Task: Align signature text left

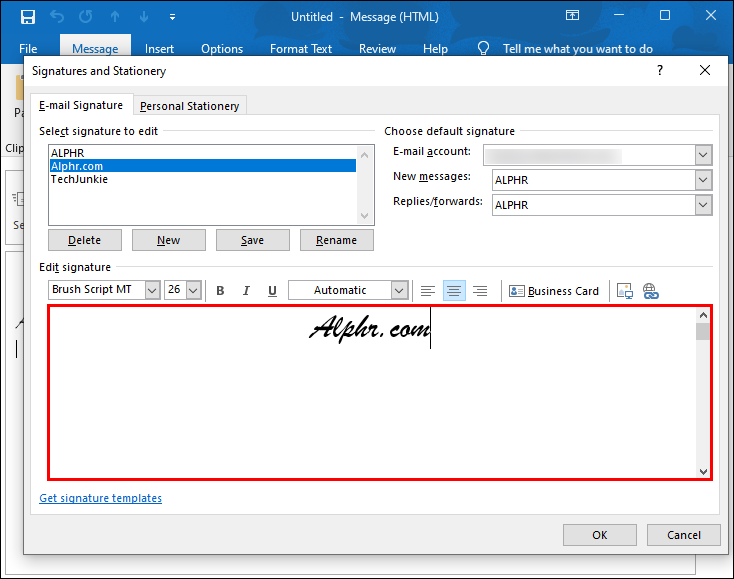Action: point(427,291)
